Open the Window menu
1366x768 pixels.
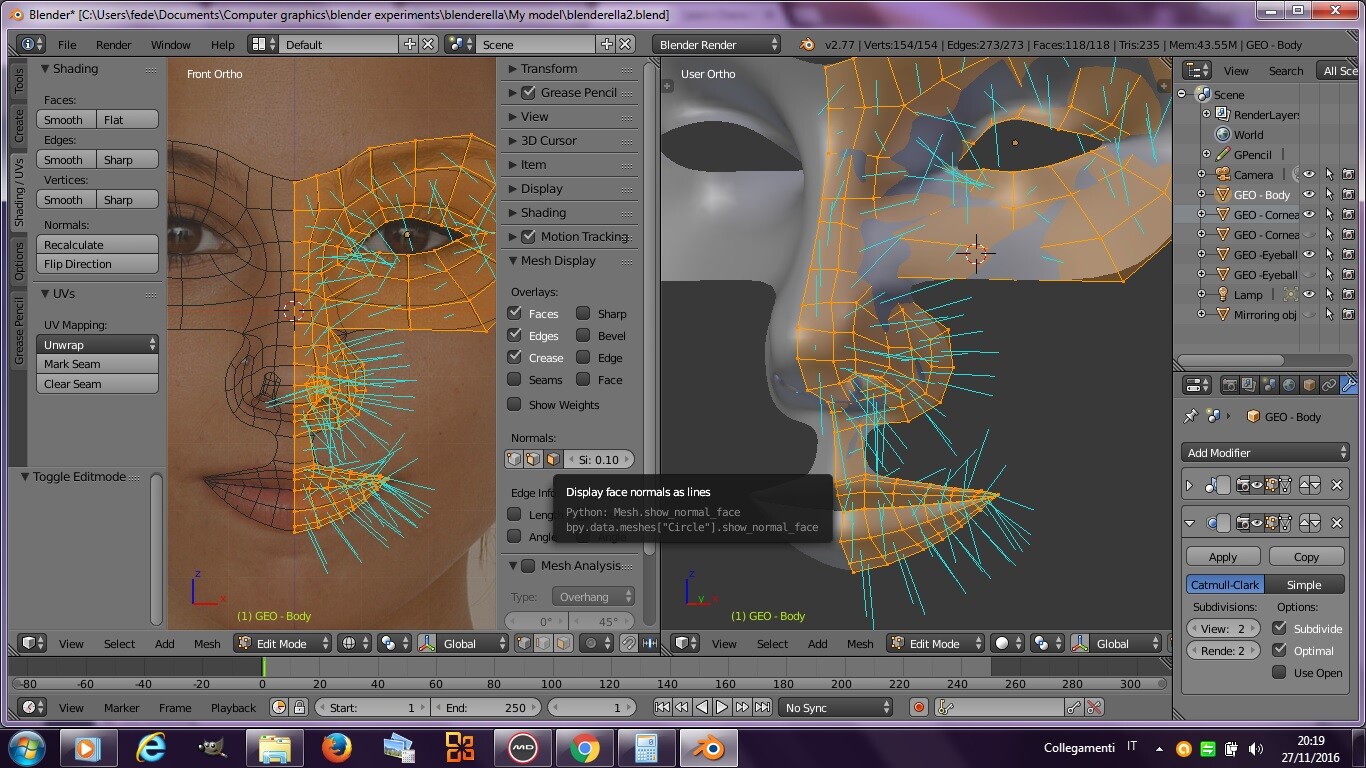171,44
